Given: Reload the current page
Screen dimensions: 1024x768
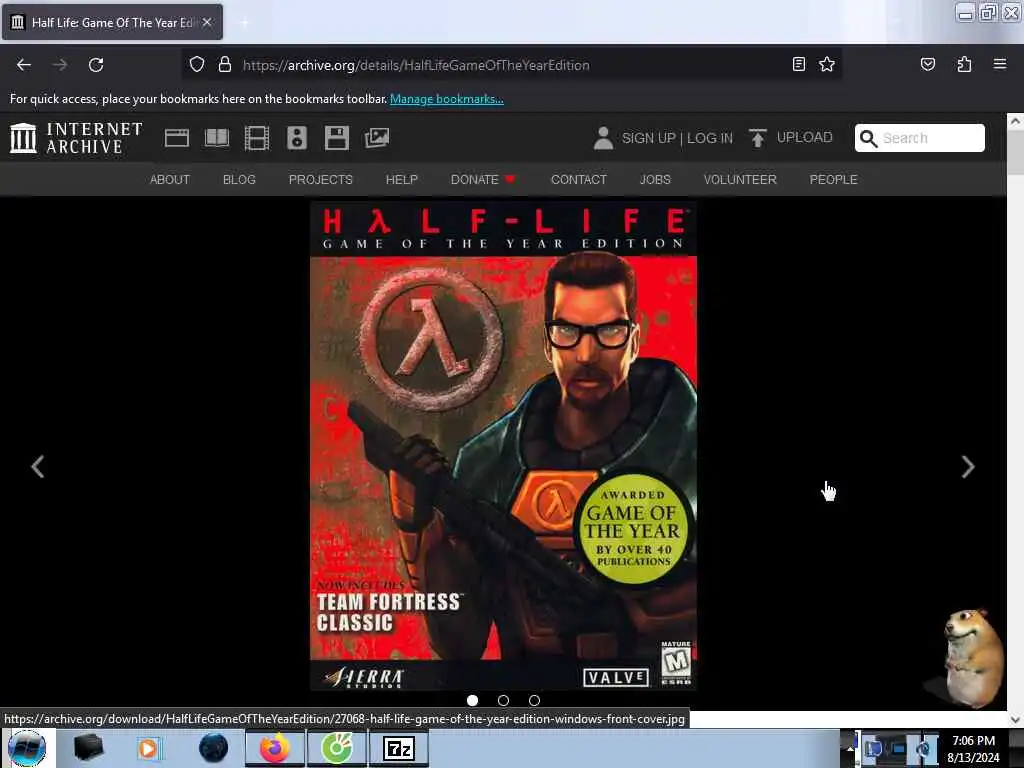Looking at the screenshot, I should coord(96,65).
